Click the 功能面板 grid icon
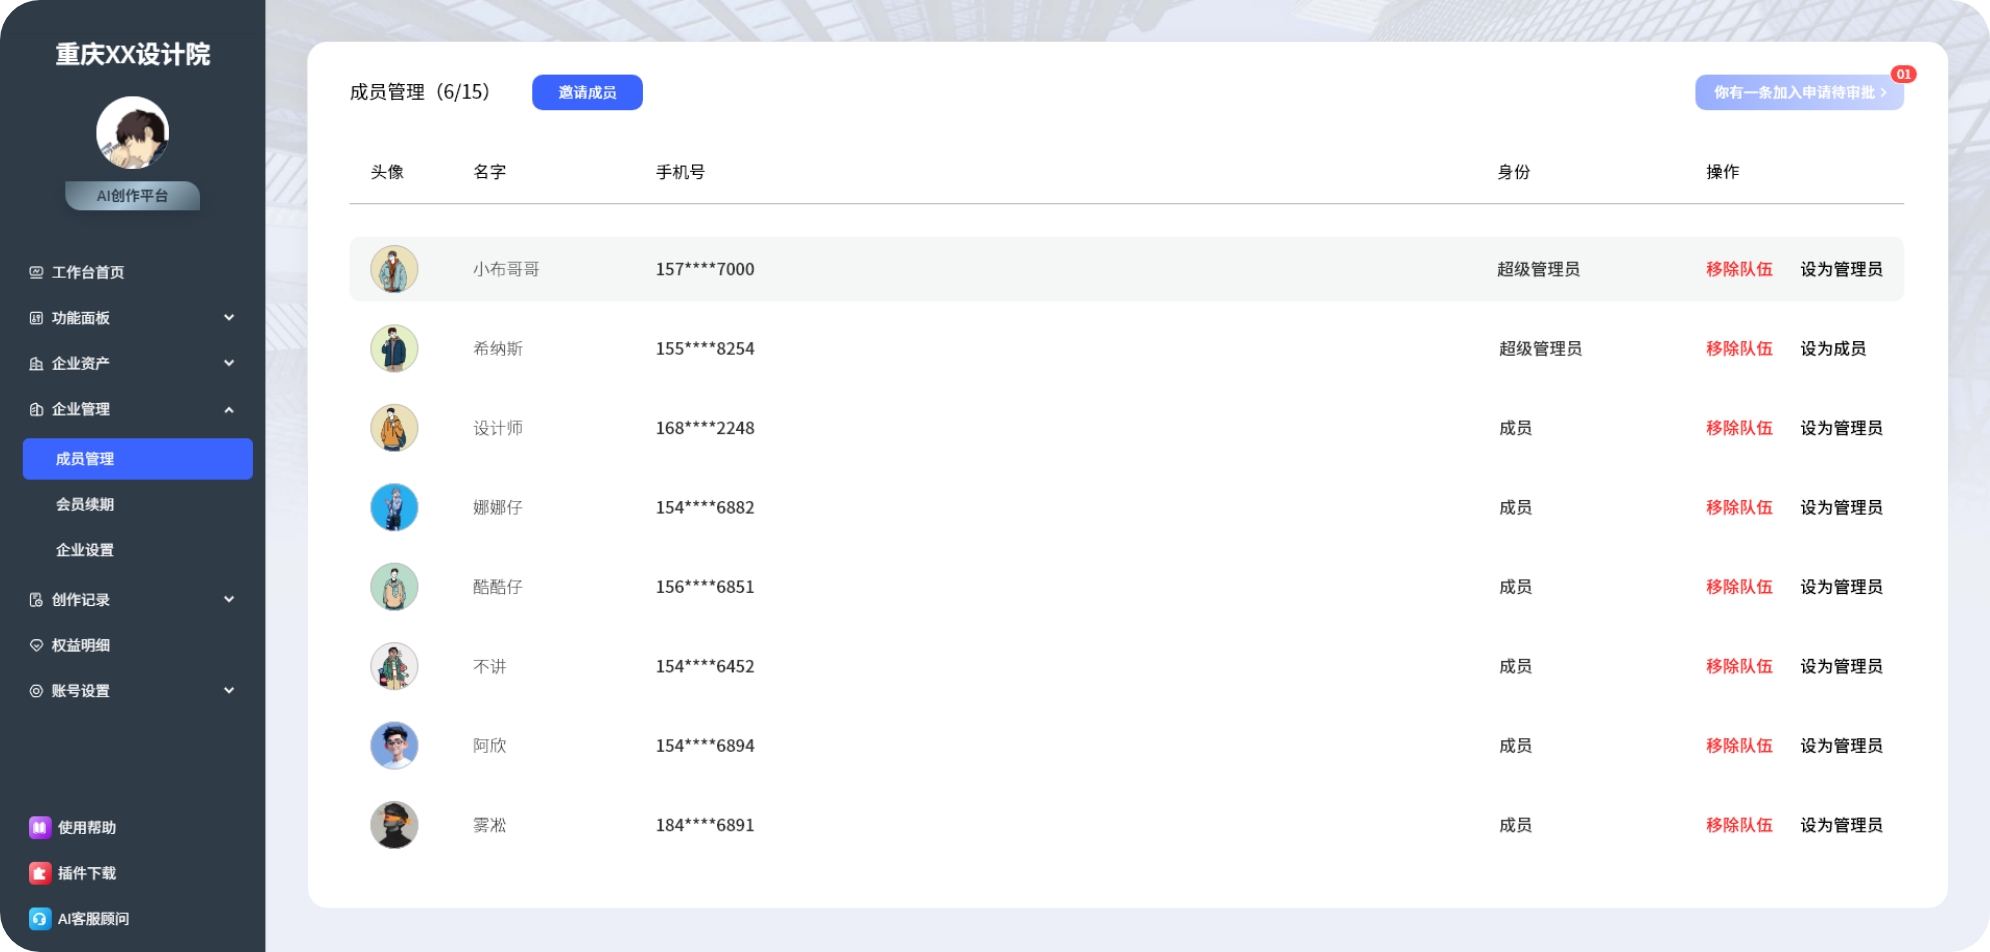 36,318
